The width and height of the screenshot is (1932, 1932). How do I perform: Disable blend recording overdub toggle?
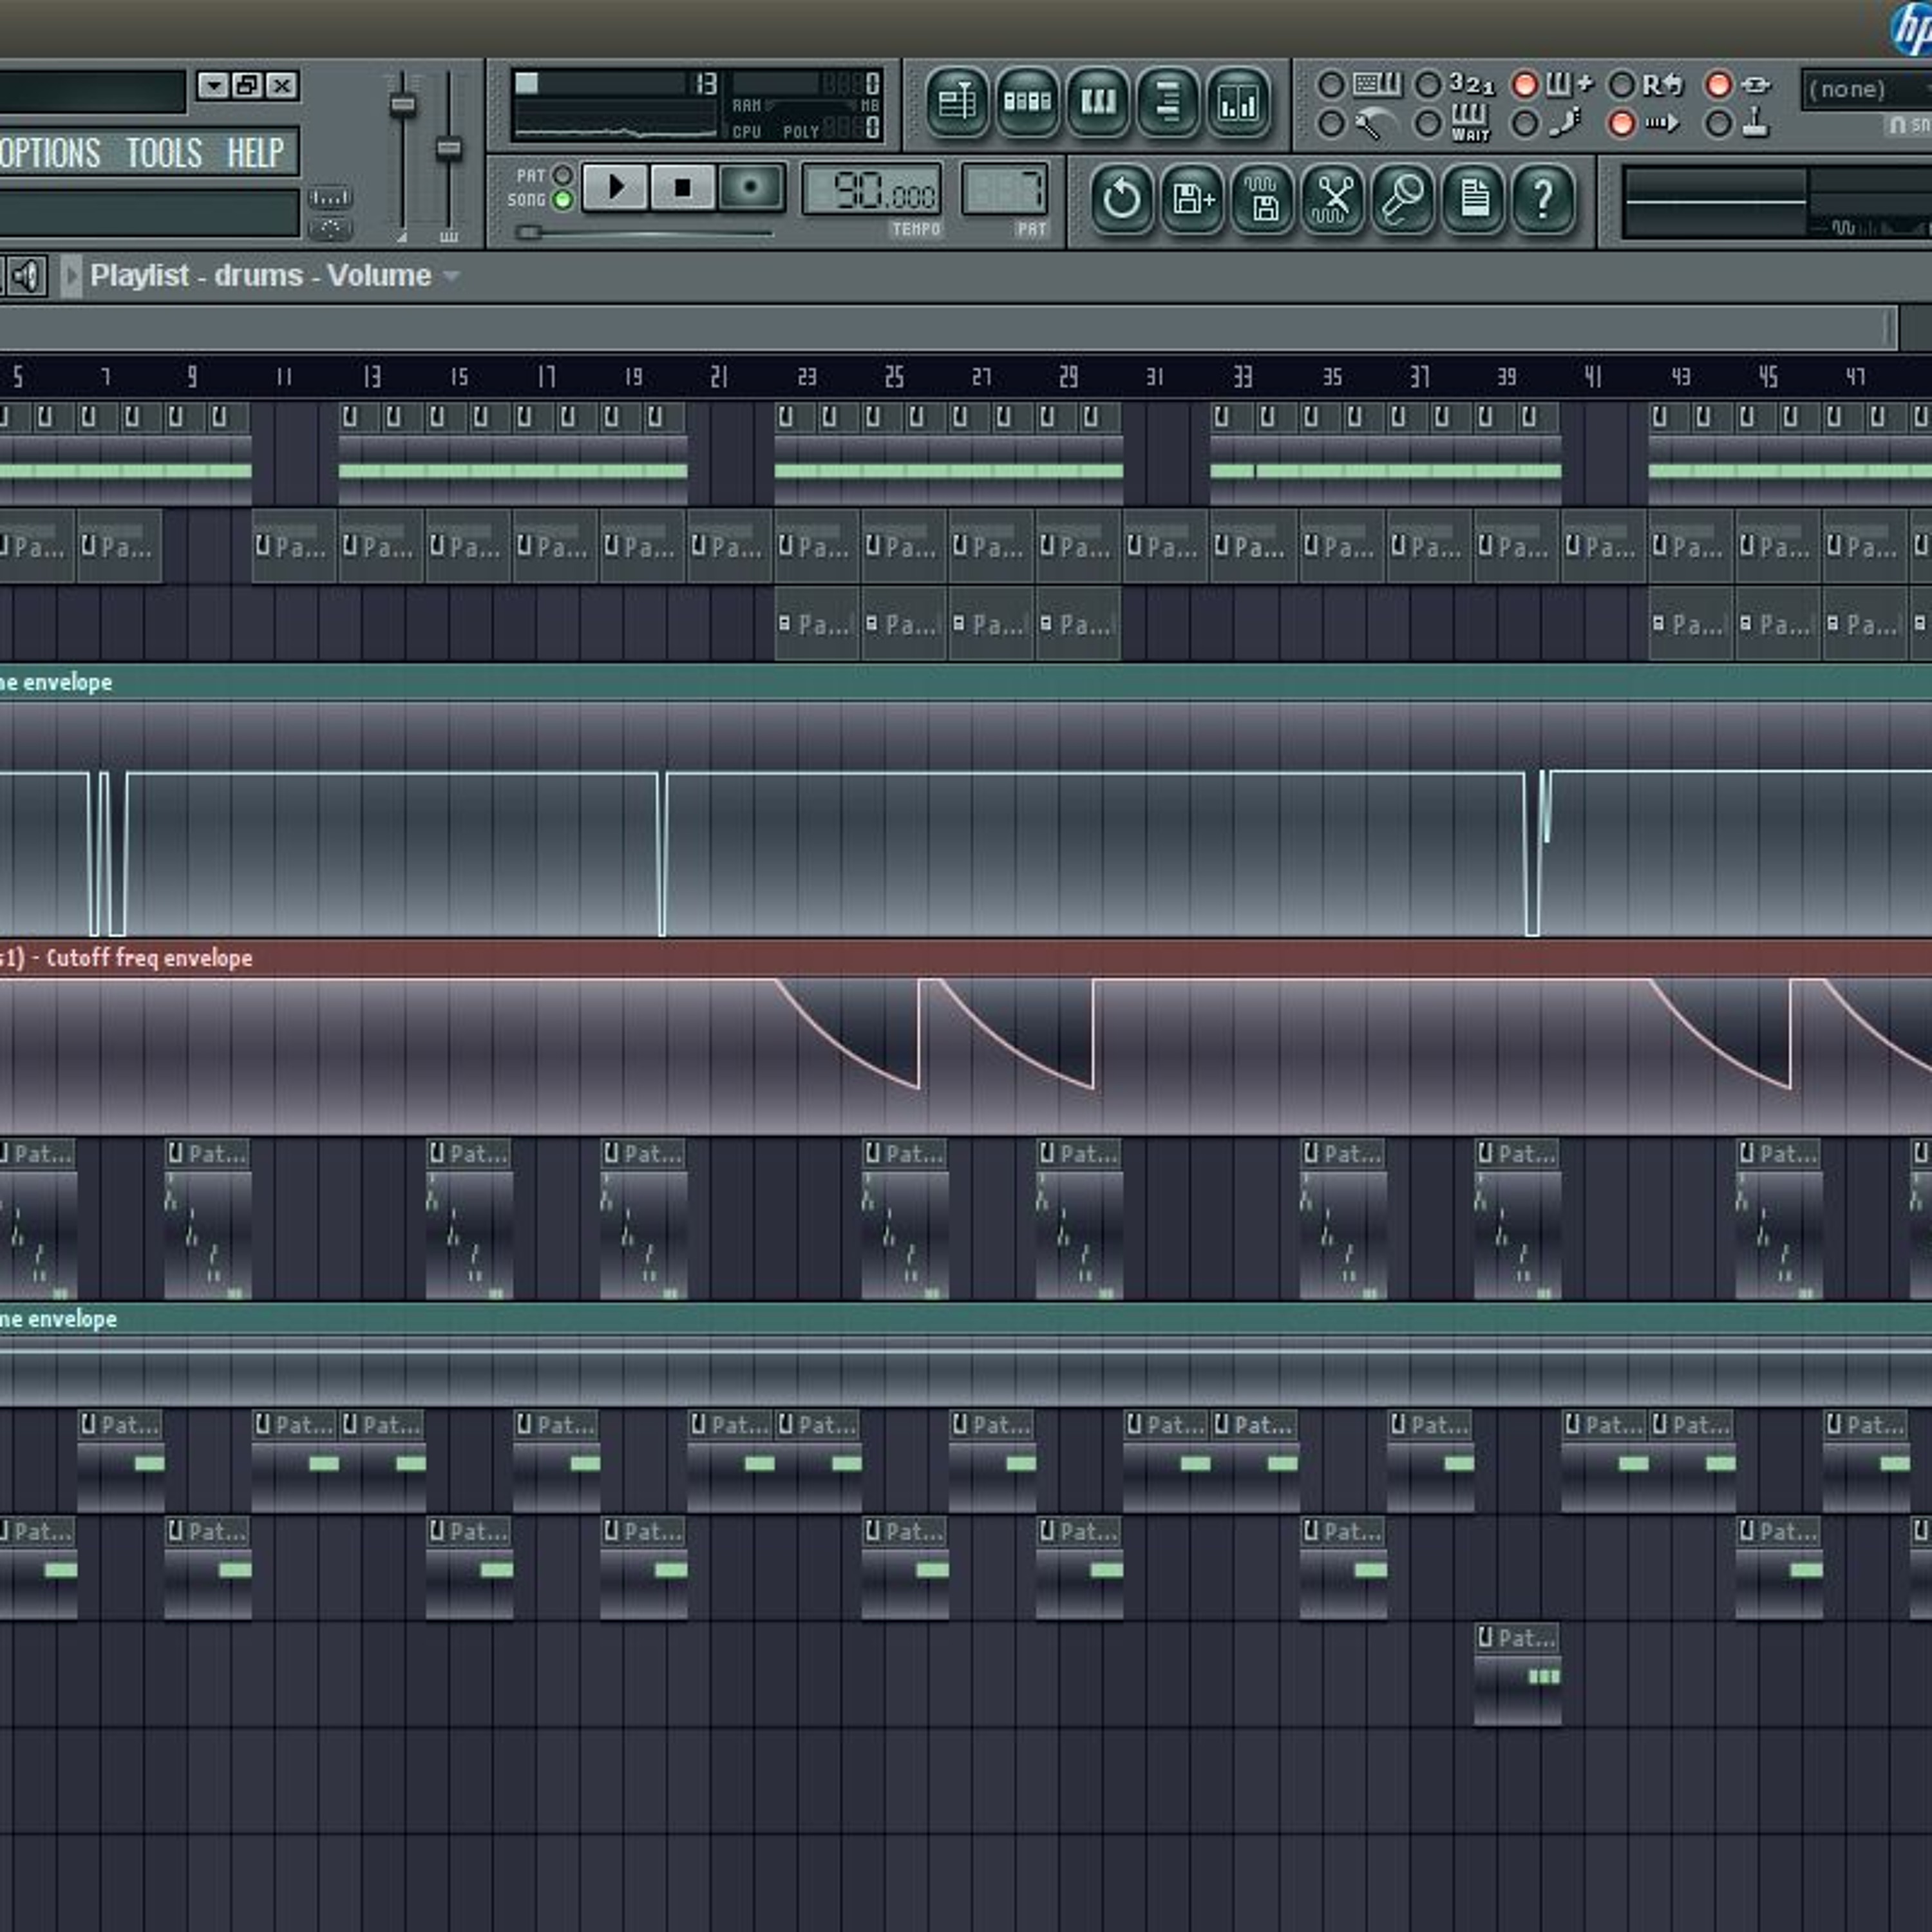click(1525, 85)
